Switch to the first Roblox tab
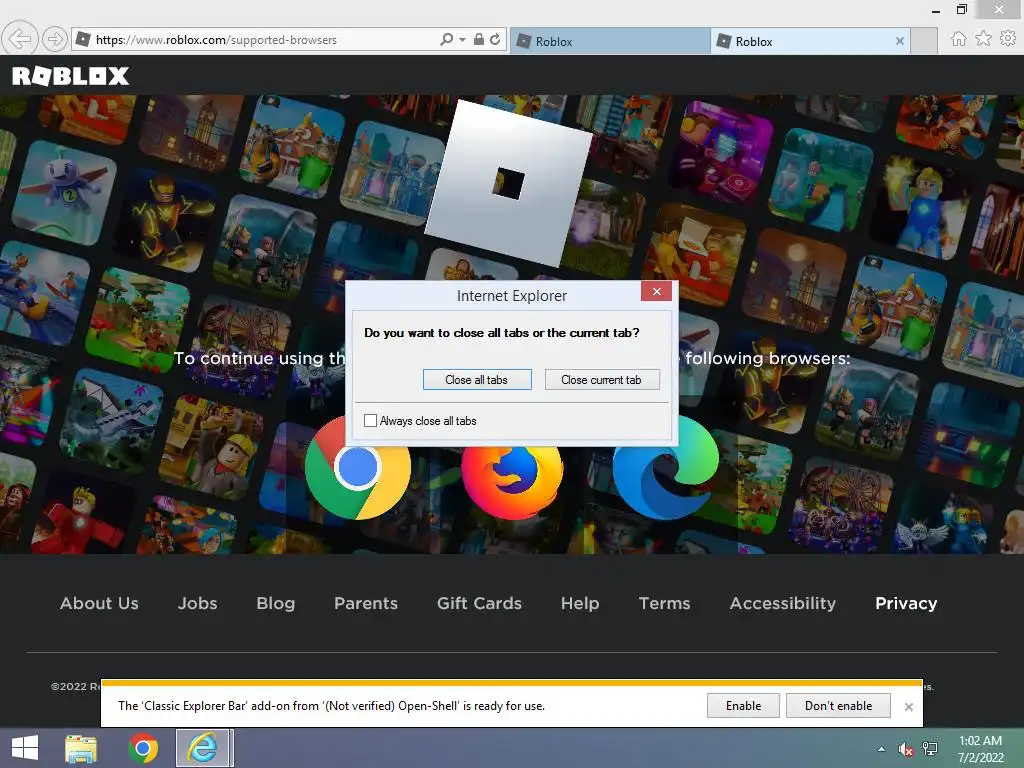This screenshot has width=1024, height=768. click(x=610, y=41)
